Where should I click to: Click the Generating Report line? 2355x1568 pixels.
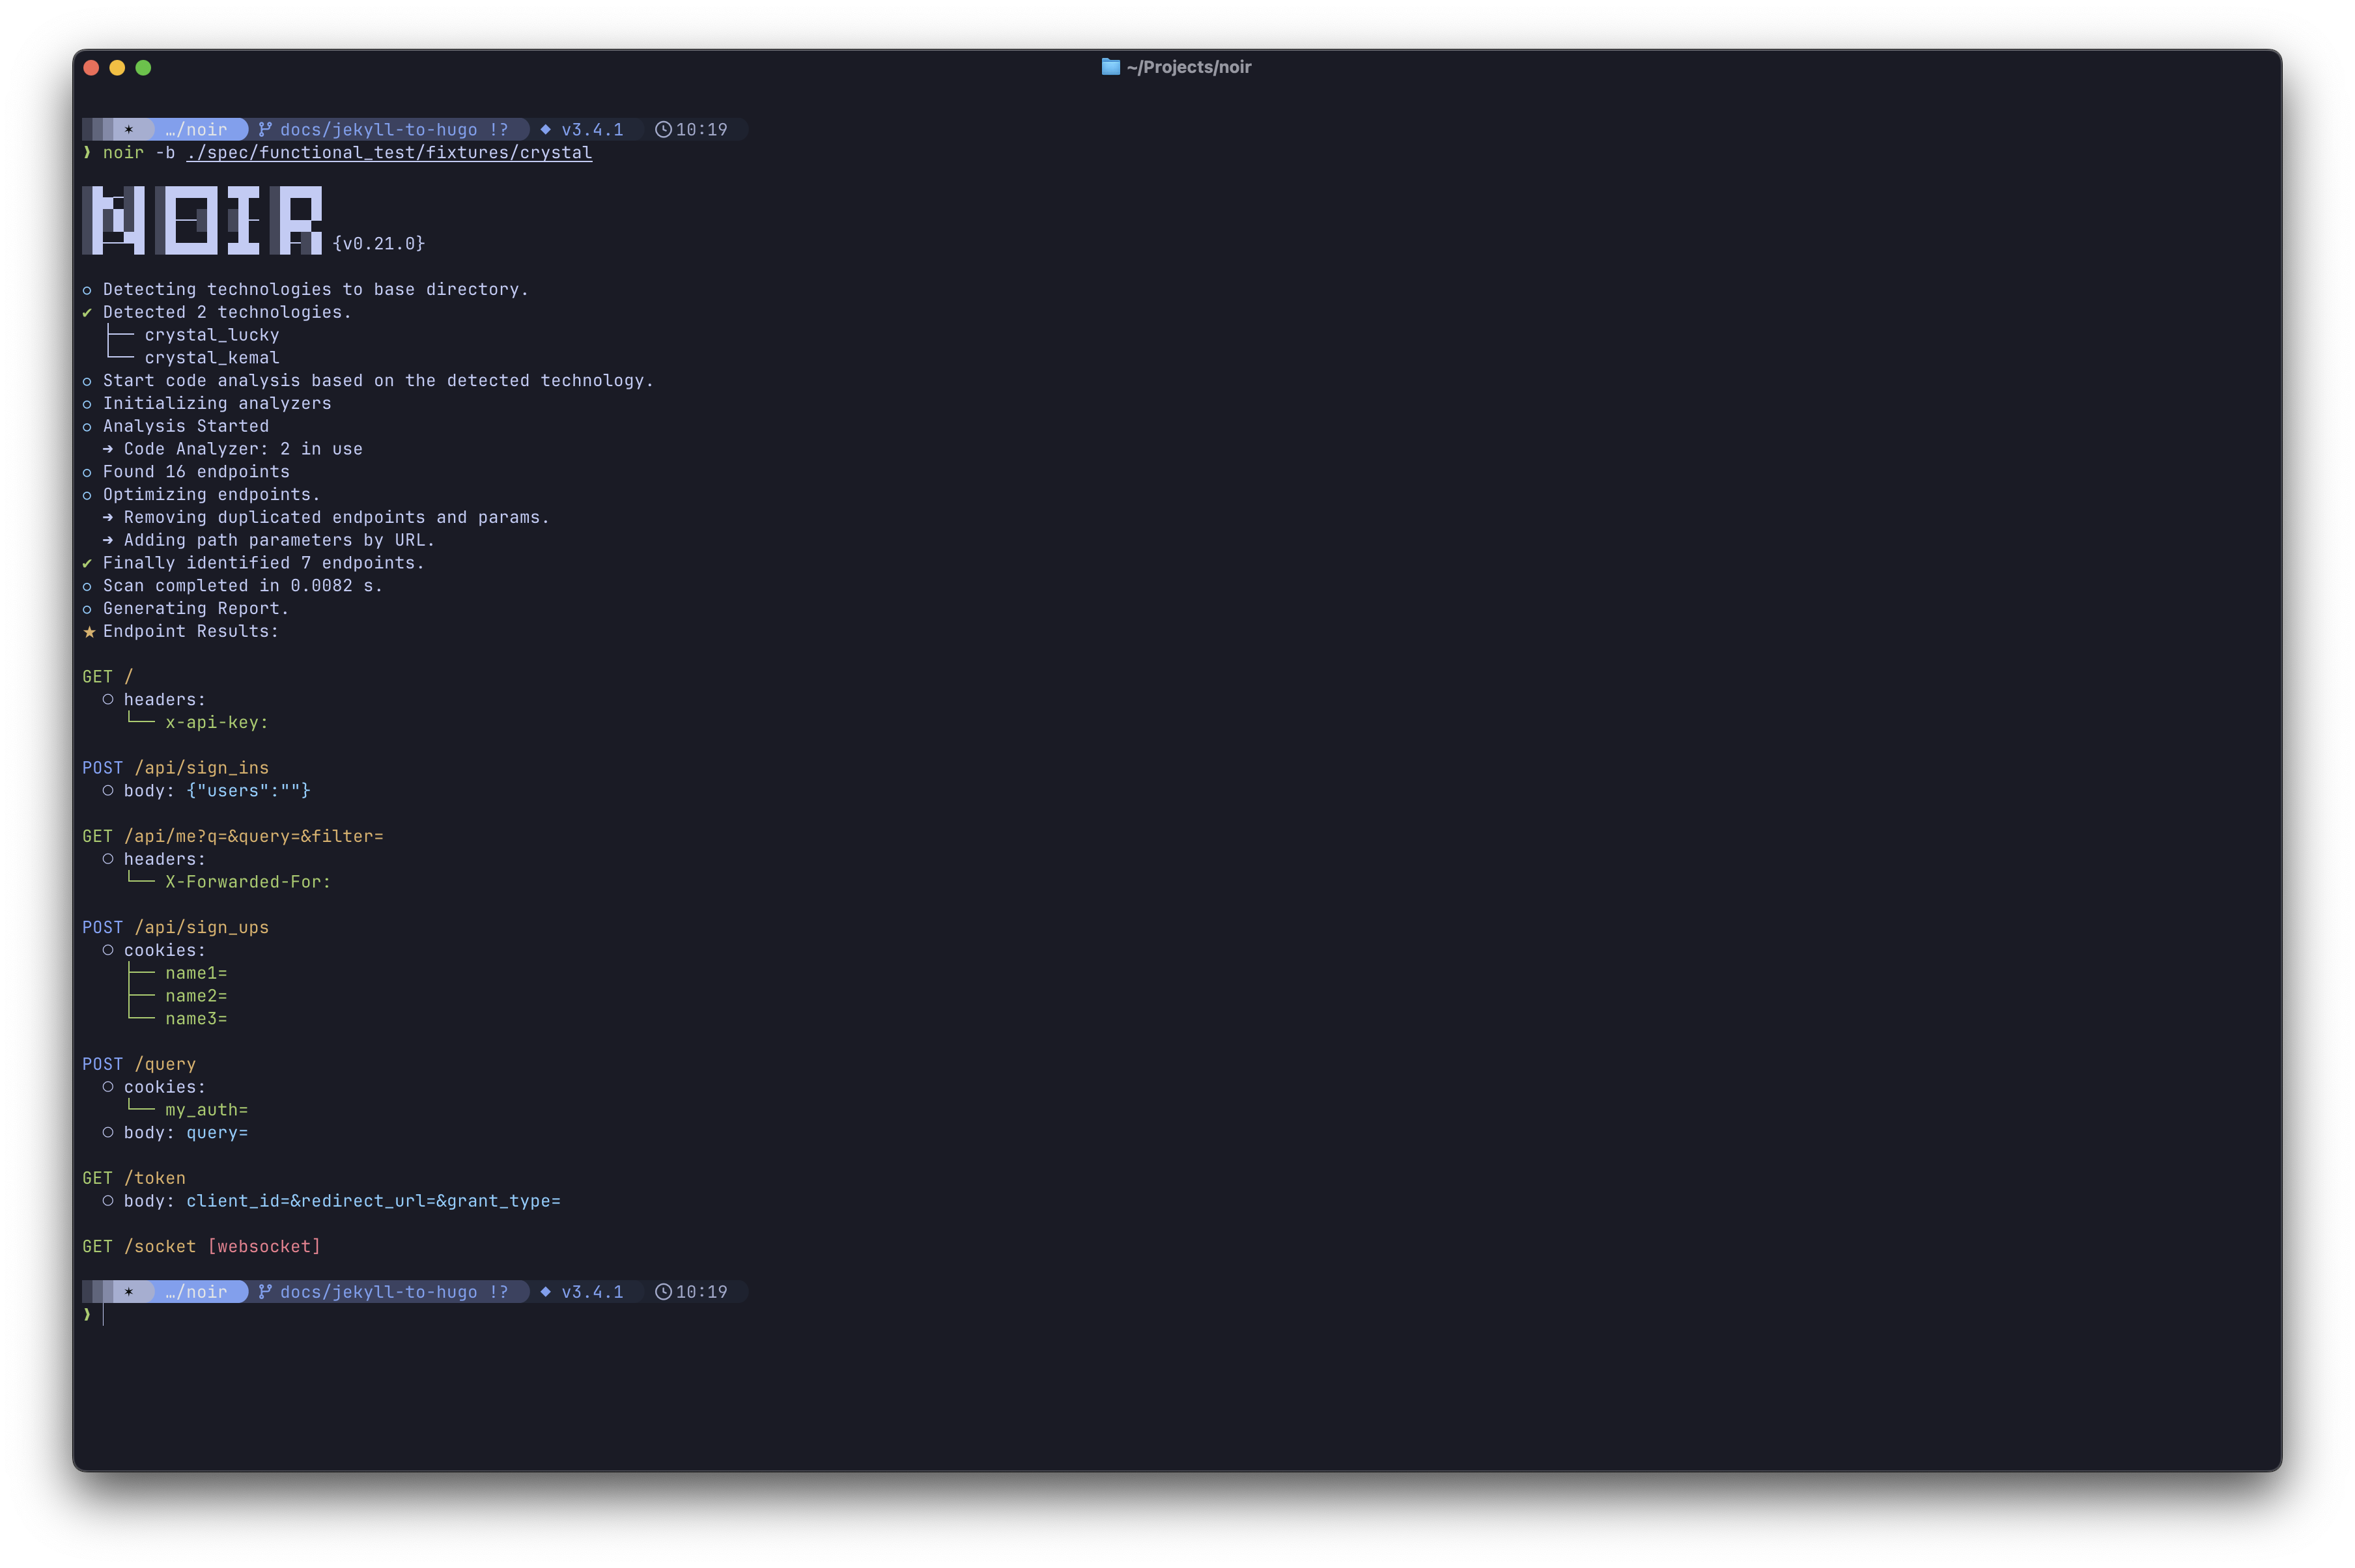(x=196, y=608)
